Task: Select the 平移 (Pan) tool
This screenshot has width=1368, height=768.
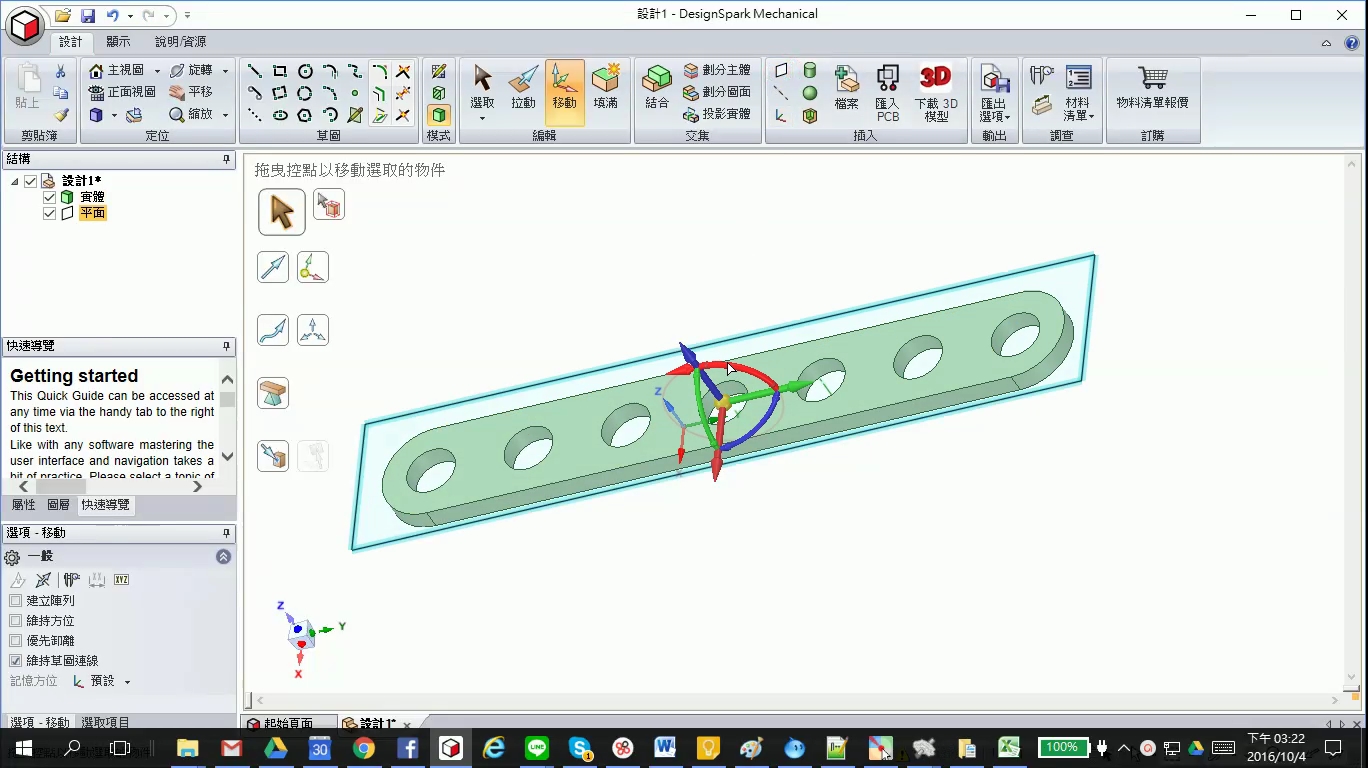Action: [x=190, y=92]
